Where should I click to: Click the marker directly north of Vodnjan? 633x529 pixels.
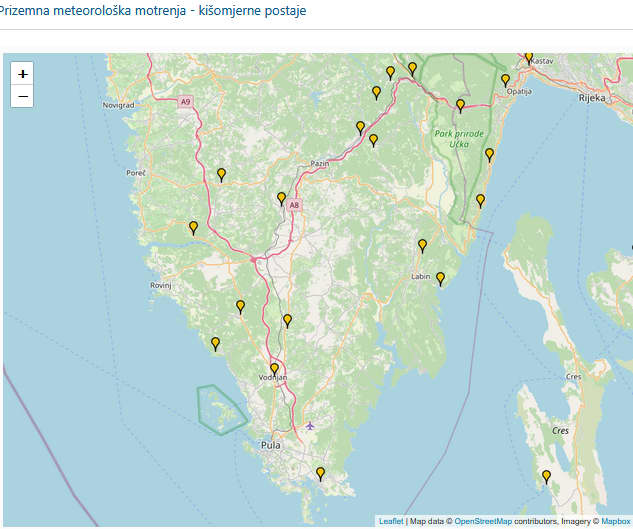click(x=287, y=320)
